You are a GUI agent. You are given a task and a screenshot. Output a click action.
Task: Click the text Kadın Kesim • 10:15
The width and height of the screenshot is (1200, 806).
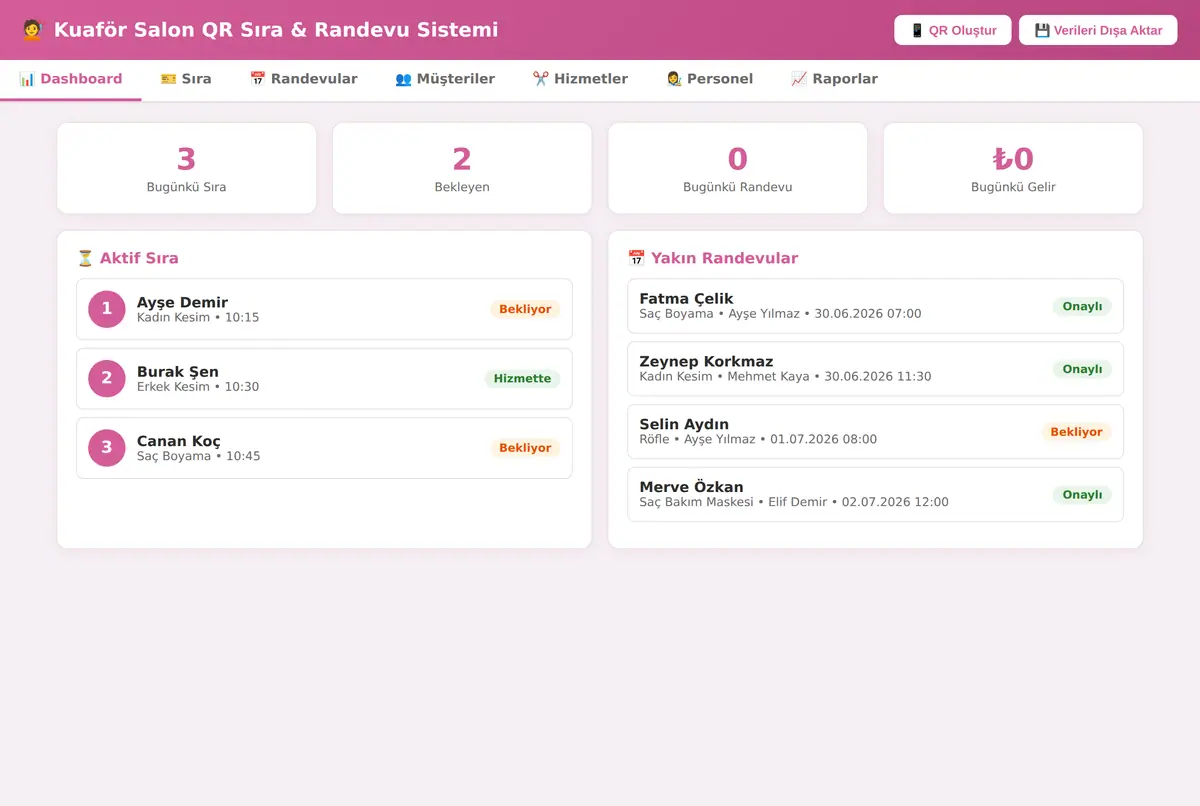(x=198, y=318)
